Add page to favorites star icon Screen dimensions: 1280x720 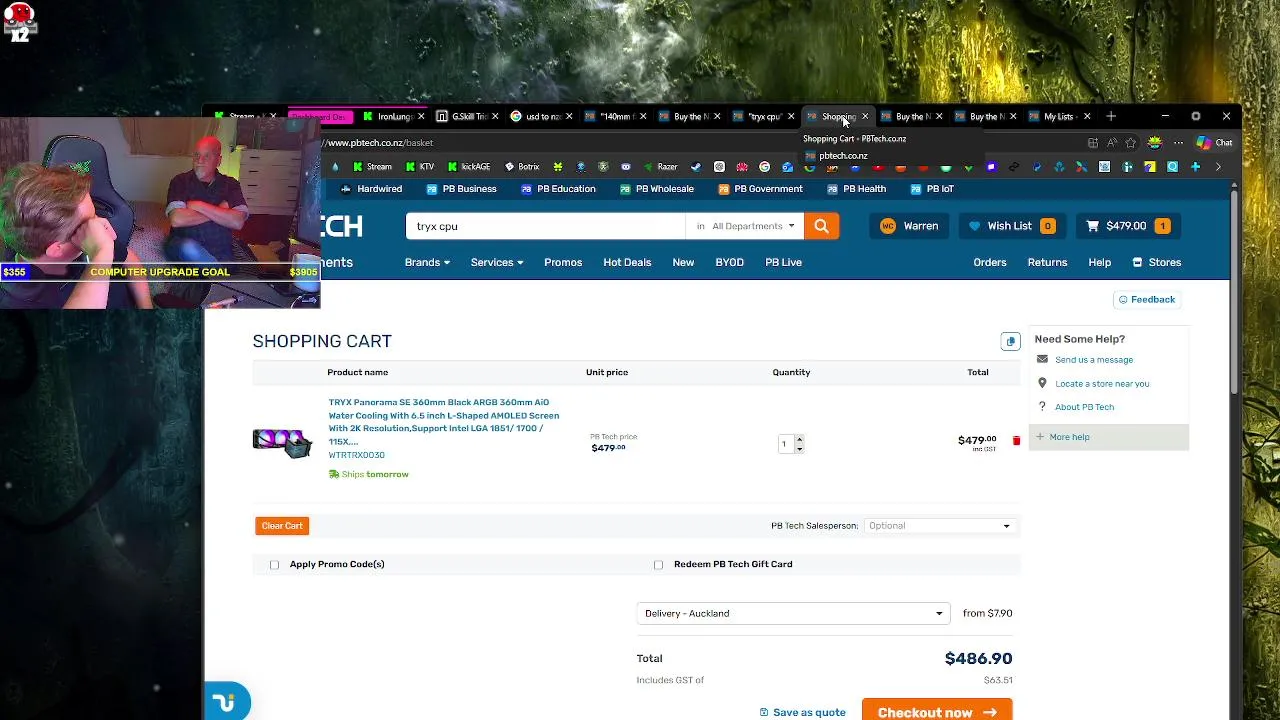(x=1131, y=143)
